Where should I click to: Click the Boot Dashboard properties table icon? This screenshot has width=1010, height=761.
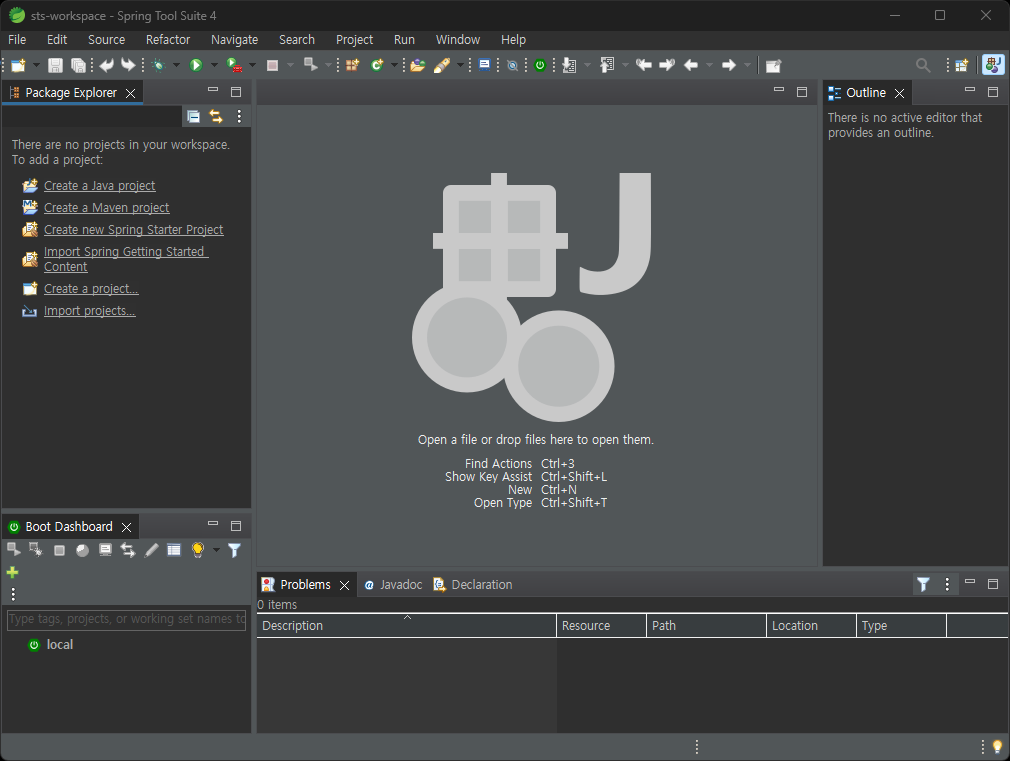[174, 550]
